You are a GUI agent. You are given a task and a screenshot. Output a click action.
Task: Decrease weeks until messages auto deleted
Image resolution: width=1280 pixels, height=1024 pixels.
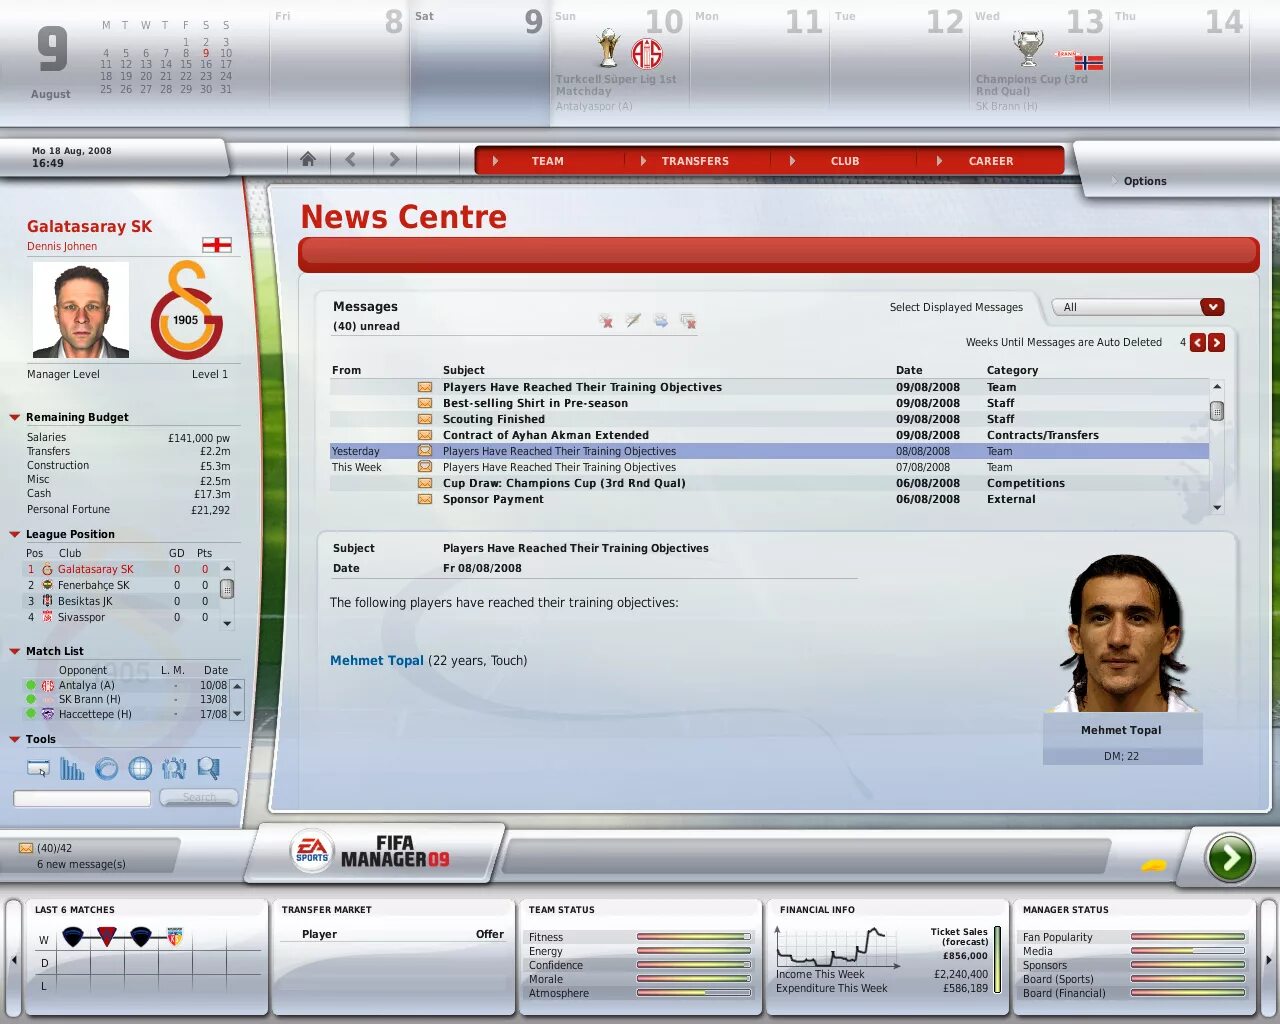[x=1198, y=342]
